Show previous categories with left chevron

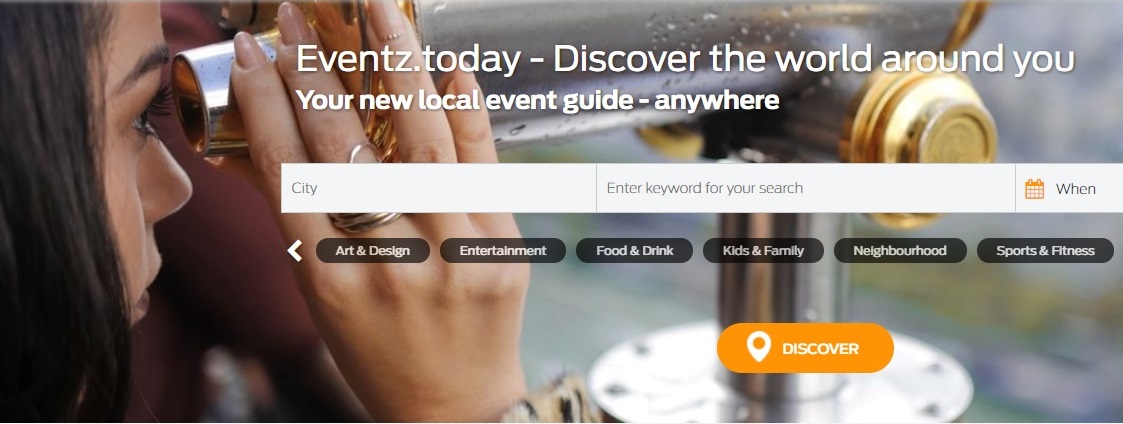click(294, 251)
